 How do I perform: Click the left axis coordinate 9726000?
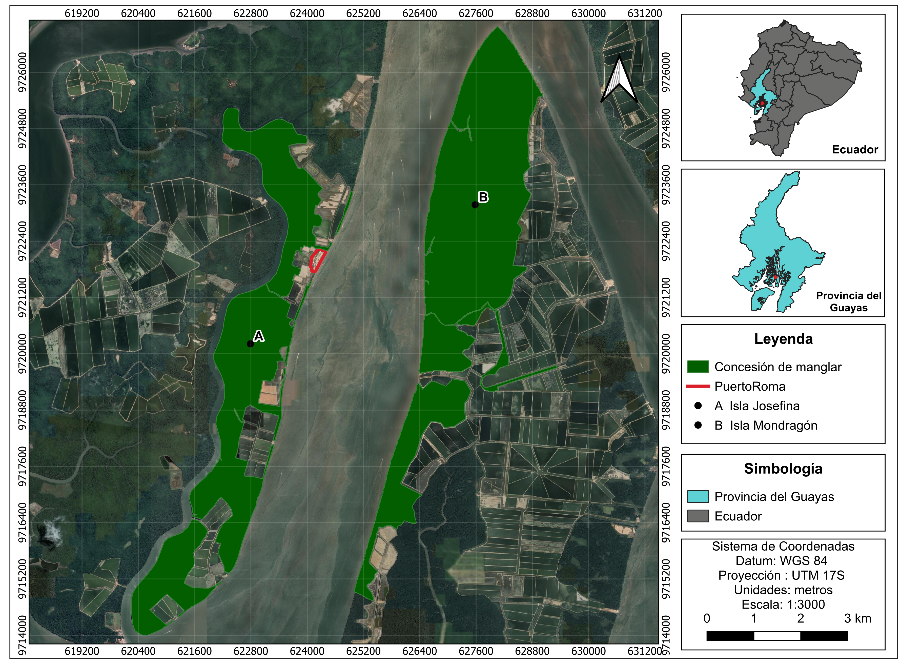tap(22, 72)
